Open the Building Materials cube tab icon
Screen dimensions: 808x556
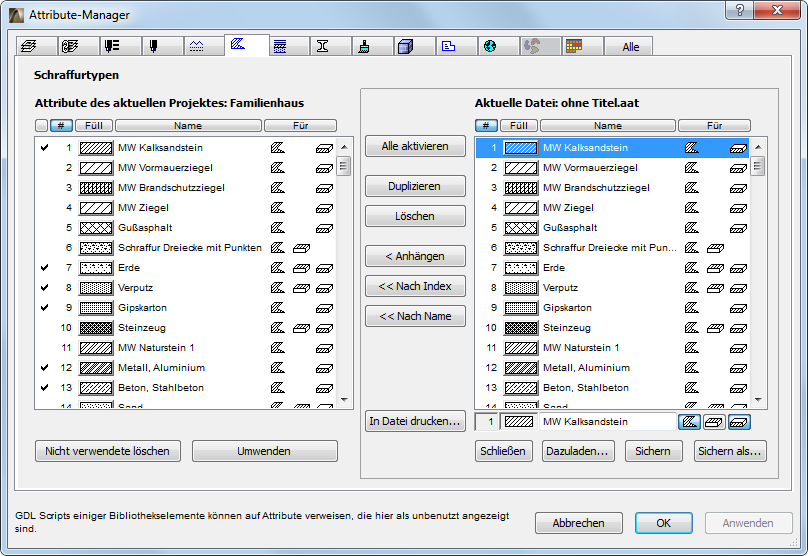(x=406, y=46)
